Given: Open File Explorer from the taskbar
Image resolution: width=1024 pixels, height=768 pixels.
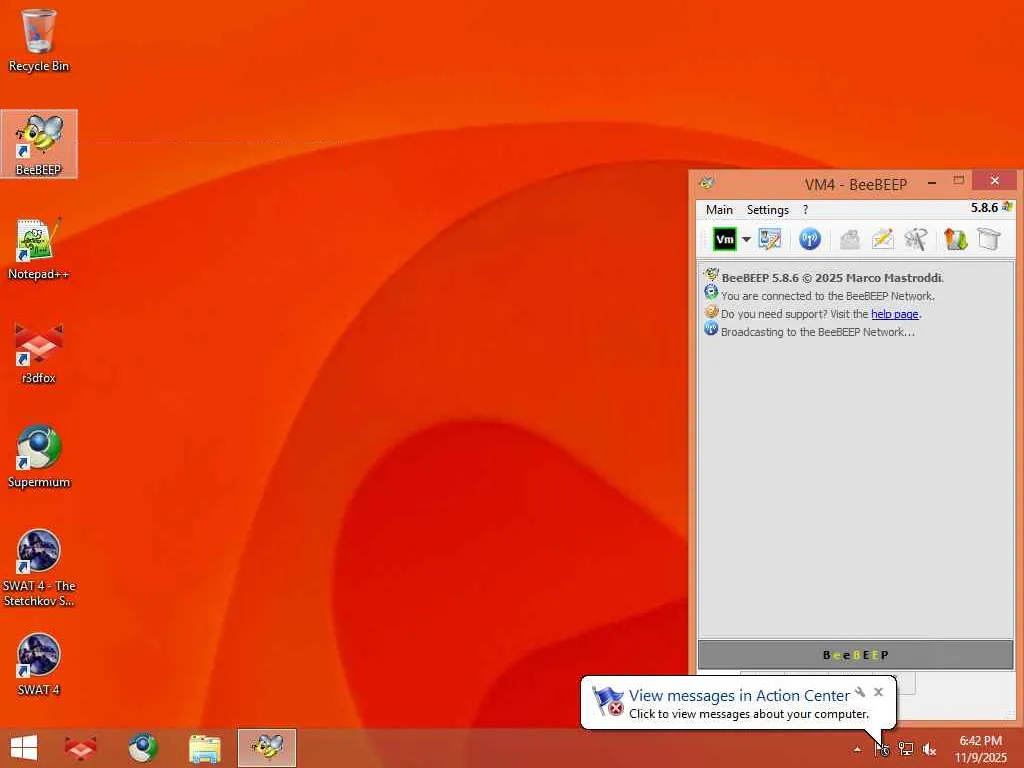Looking at the screenshot, I should [x=204, y=748].
